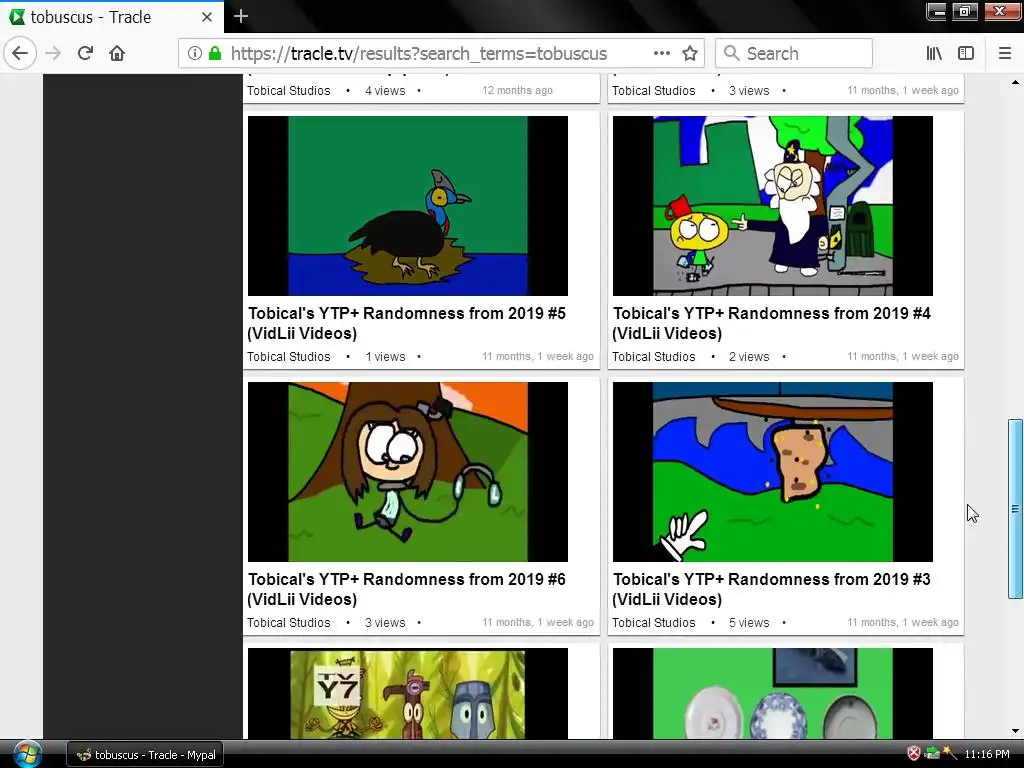Open Tobical Studios channel under #4 video
This screenshot has height=768, width=1024.
(654, 357)
